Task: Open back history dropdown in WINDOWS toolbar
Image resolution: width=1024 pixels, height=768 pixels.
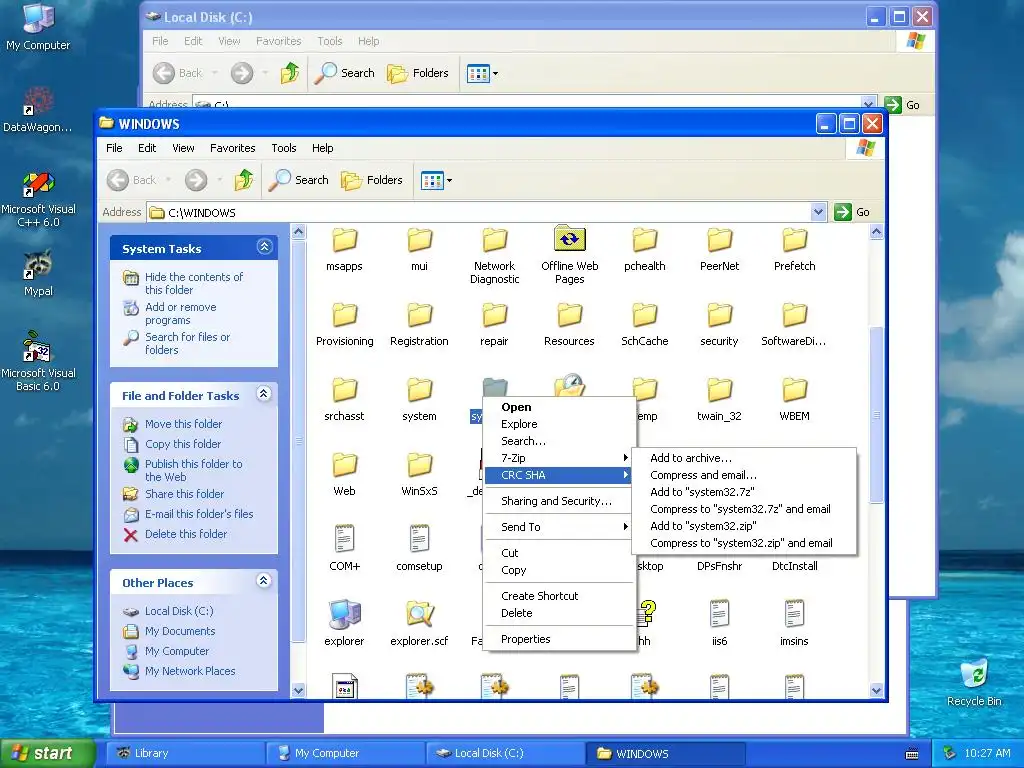Action: [x=168, y=180]
